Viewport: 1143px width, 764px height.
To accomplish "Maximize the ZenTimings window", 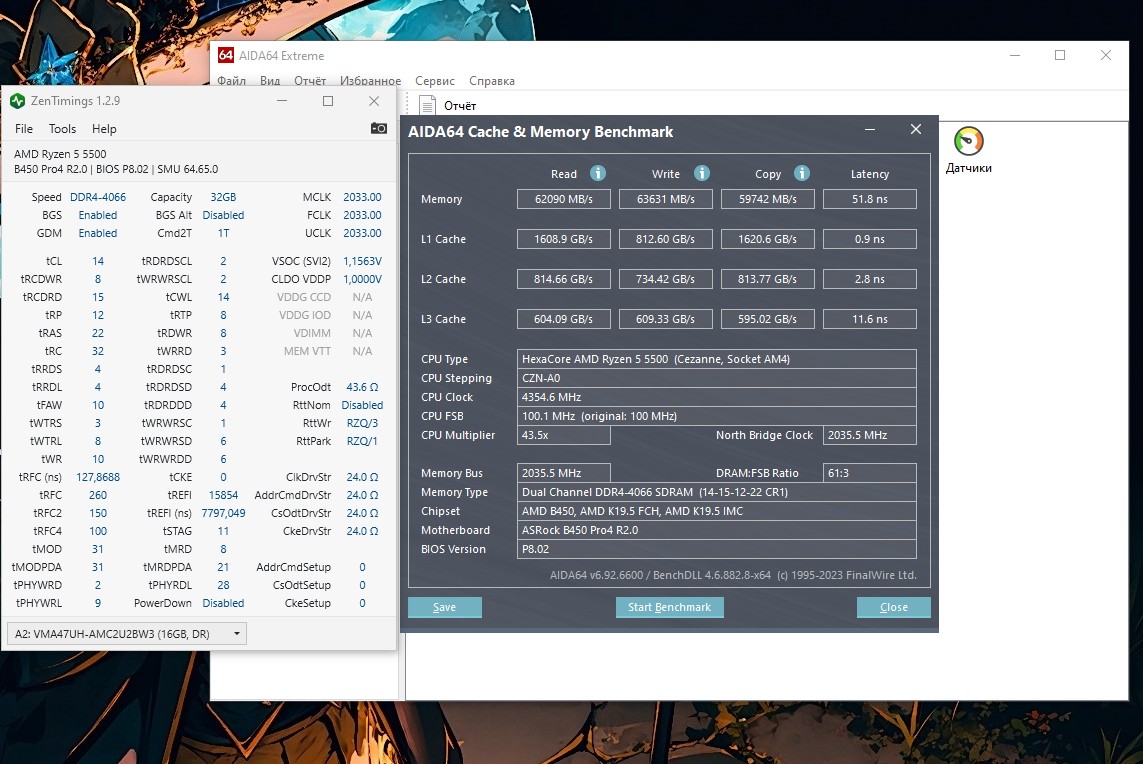I will point(328,101).
